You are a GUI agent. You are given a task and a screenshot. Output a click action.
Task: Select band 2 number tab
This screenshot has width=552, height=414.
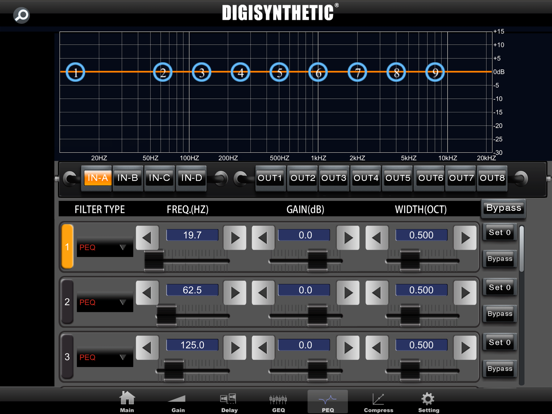point(67,302)
